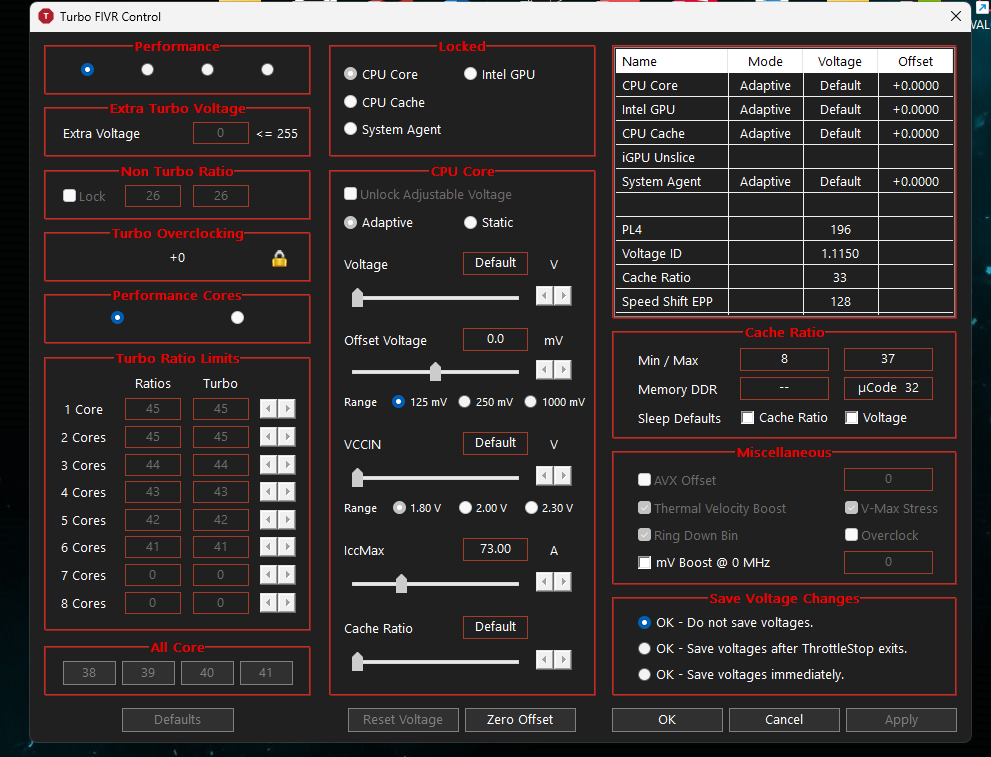Click the Speed Shift EPP table row
The height and width of the screenshot is (757, 991).
click(x=784, y=301)
